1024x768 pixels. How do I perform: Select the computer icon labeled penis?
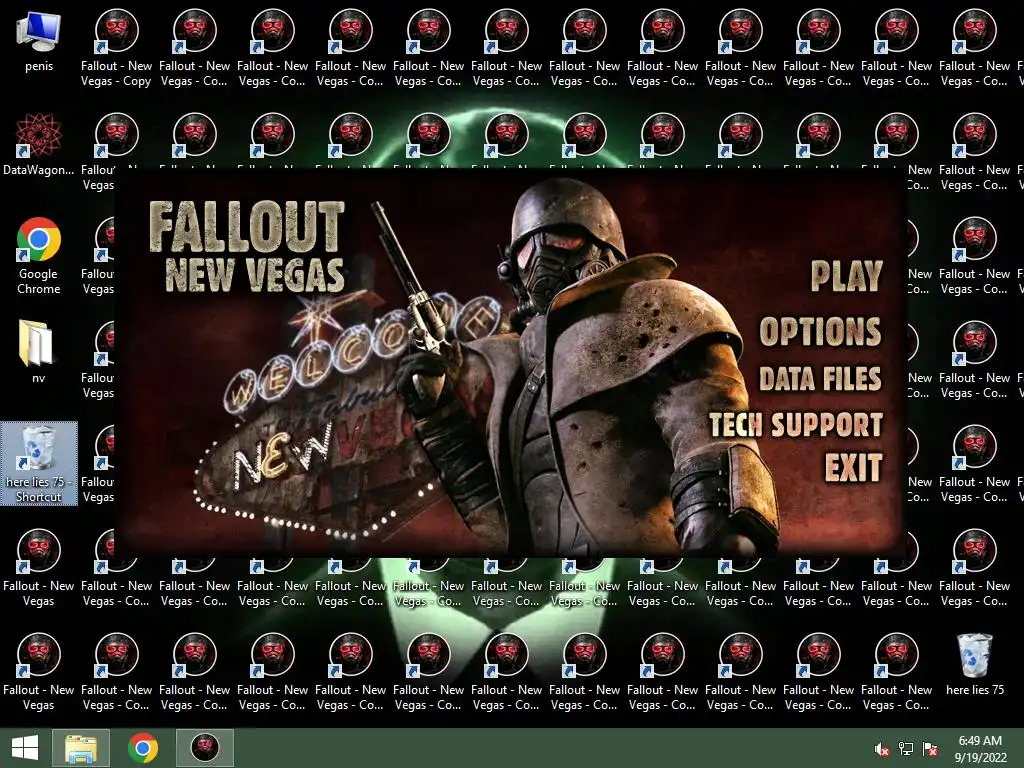tap(39, 42)
